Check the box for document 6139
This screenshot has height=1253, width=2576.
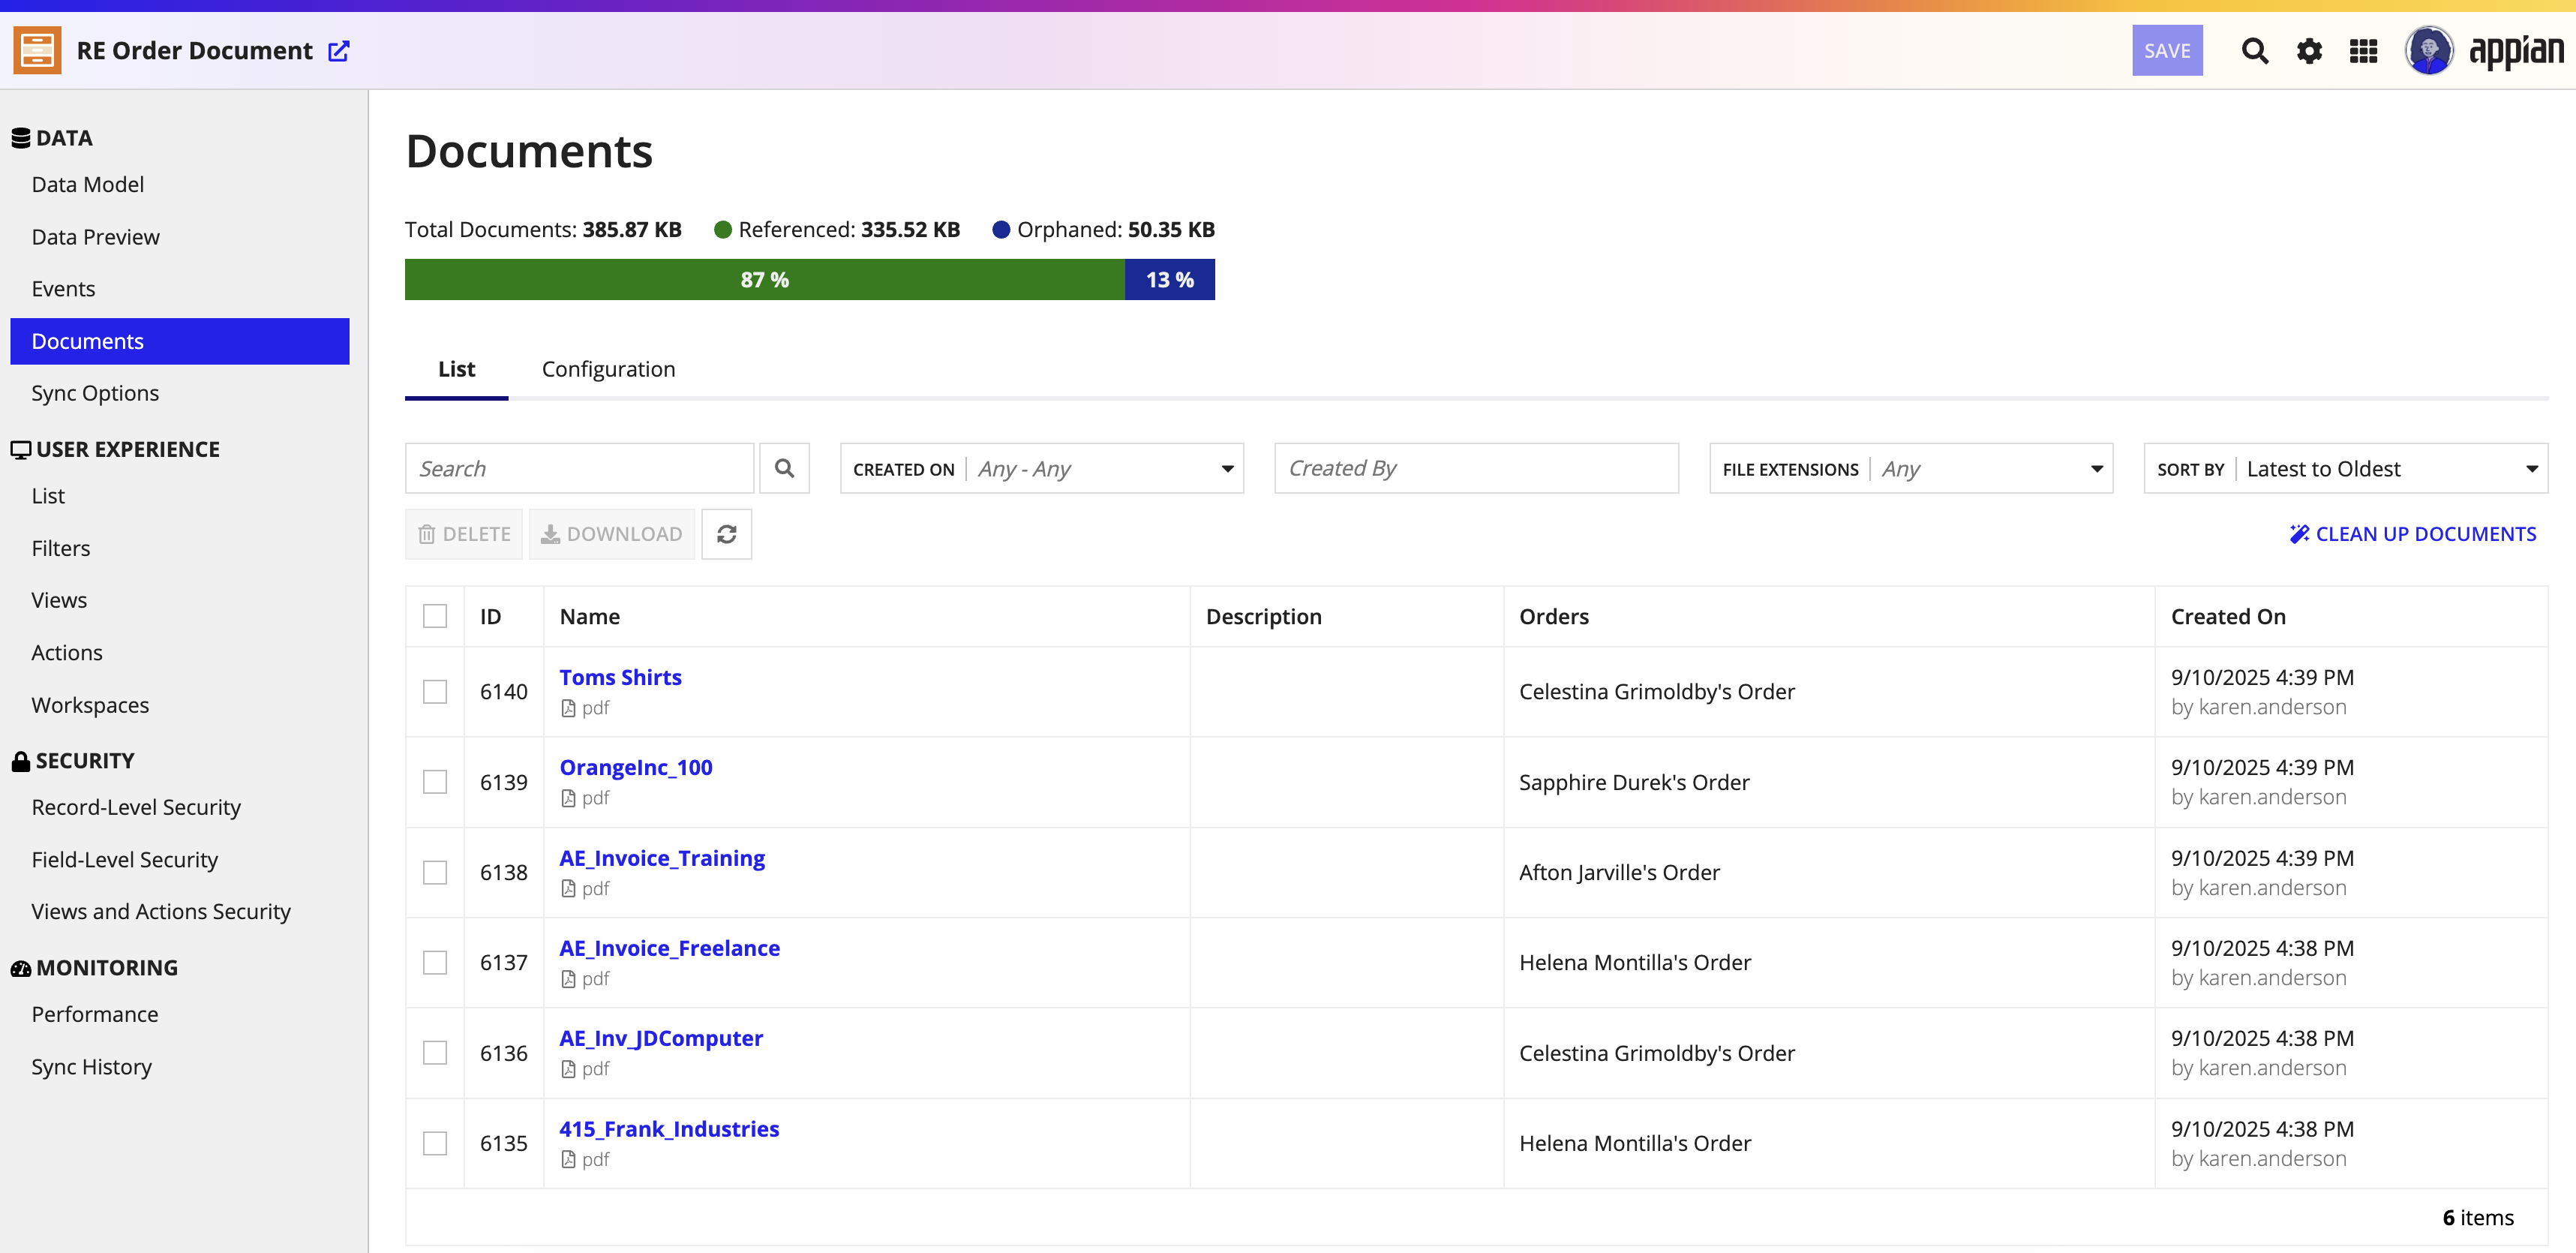[x=435, y=782]
